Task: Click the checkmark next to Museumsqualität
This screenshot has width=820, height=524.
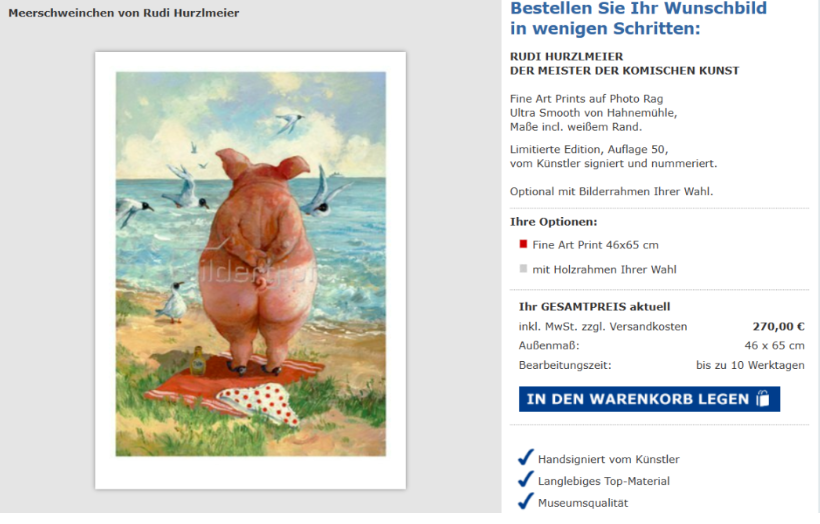Action: click(x=526, y=502)
